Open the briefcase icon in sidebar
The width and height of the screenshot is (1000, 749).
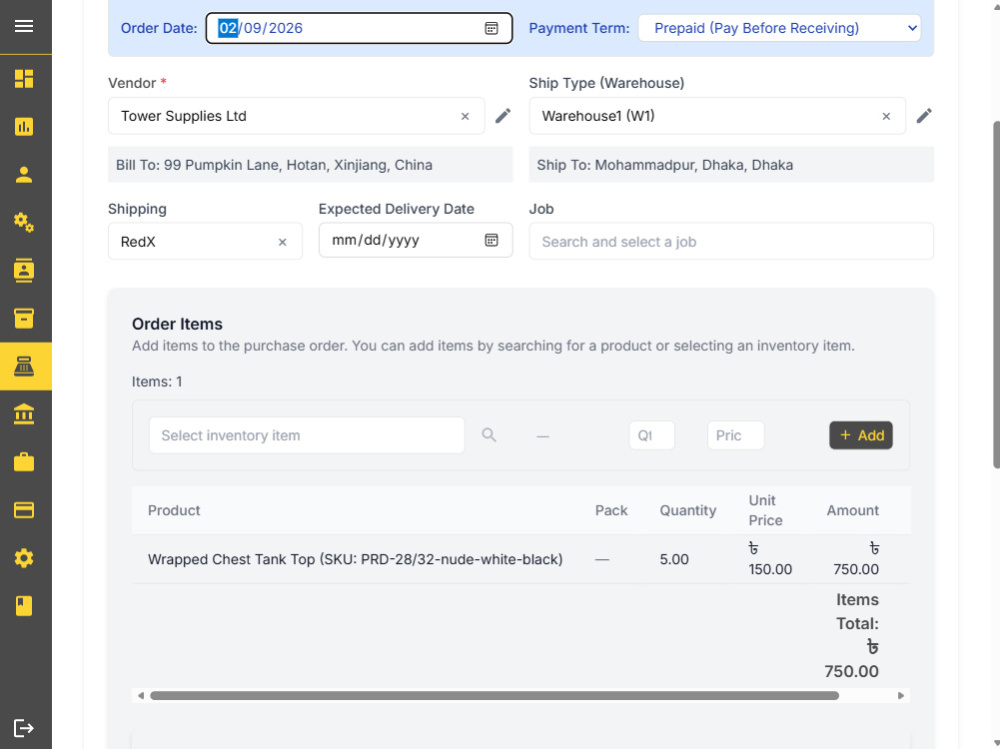click(x=24, y=462)
